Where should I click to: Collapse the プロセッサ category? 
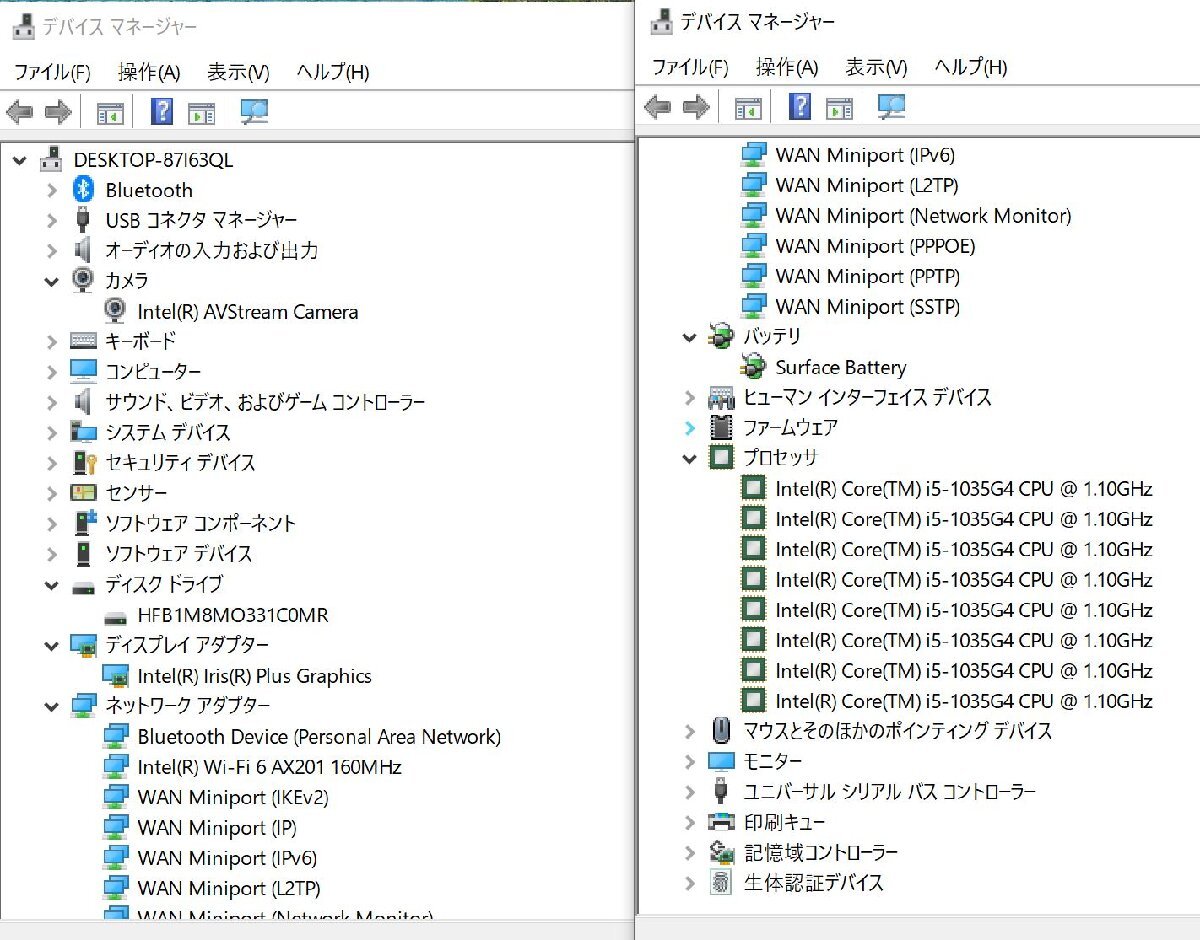[689, 458]
